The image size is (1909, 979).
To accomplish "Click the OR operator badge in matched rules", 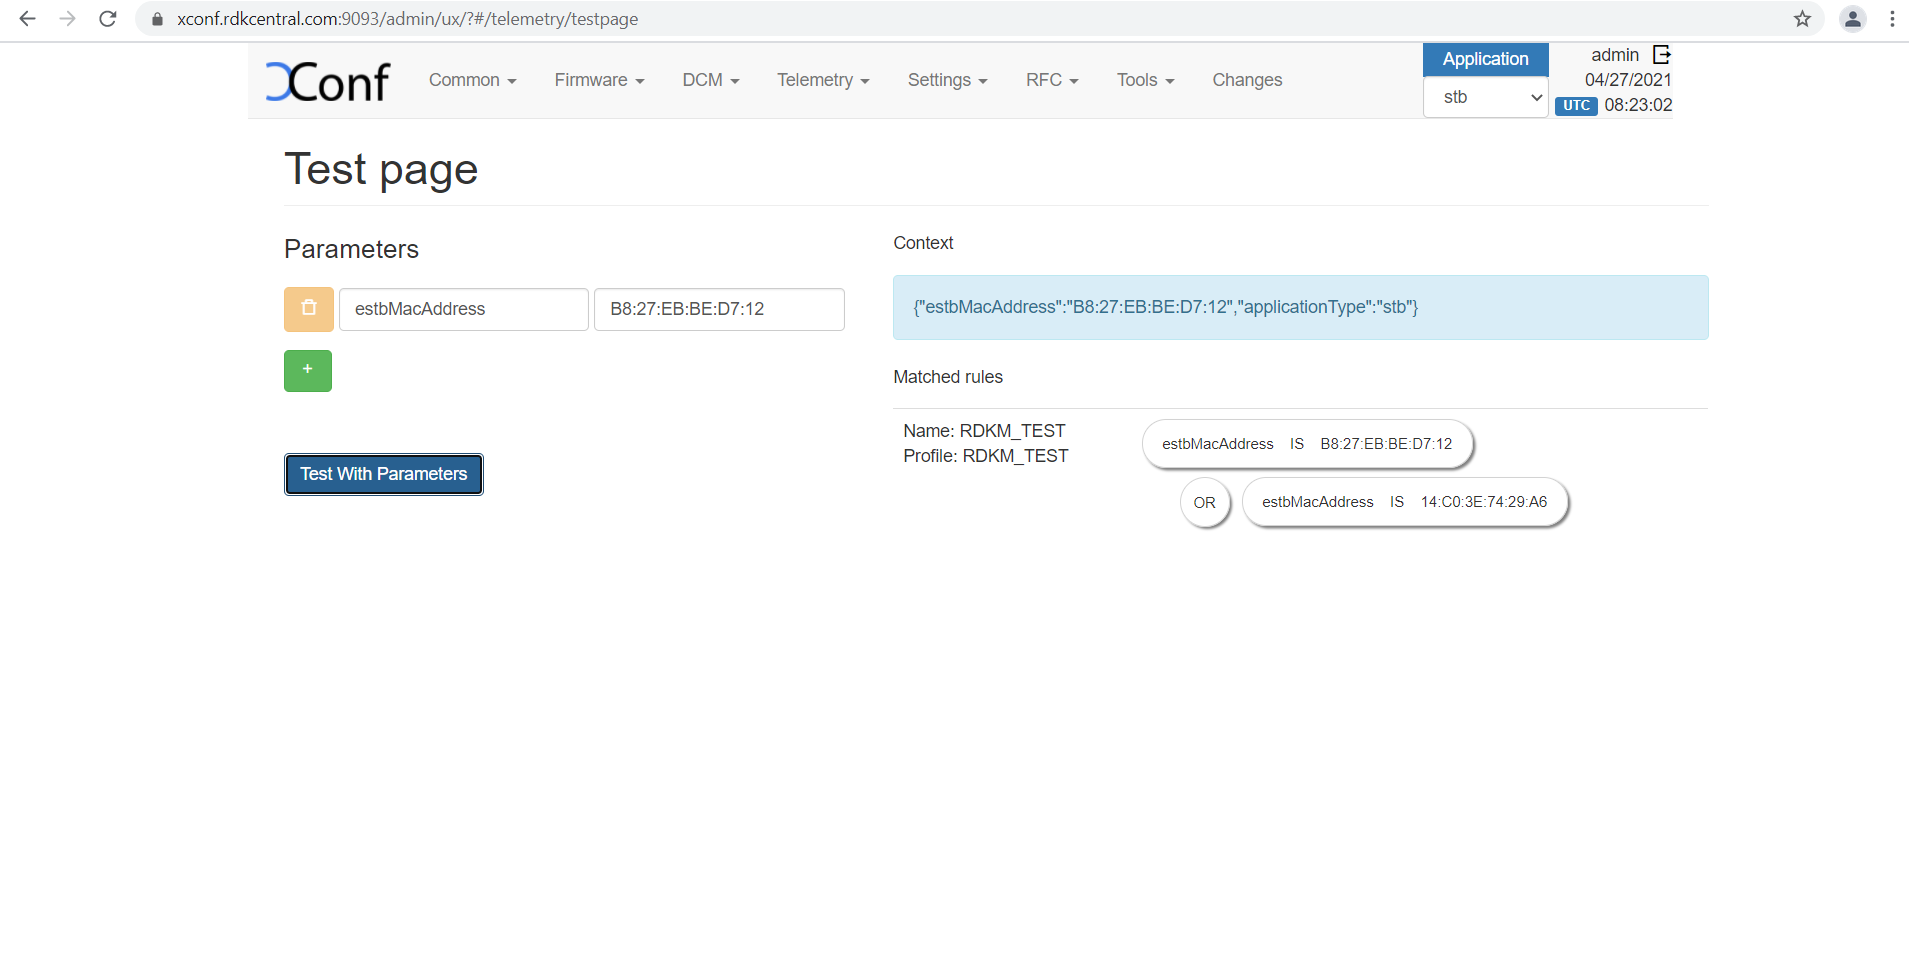I will tap(1204, 503).
